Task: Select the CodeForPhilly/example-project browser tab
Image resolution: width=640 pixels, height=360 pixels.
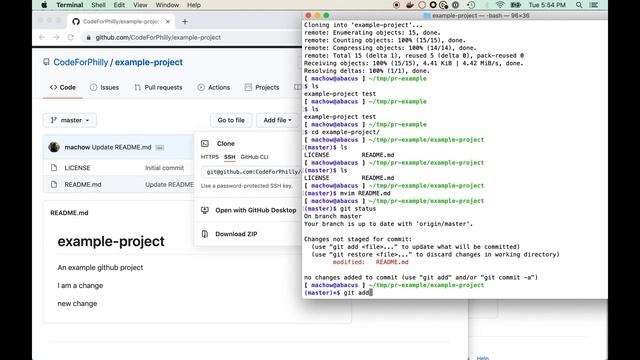Action: tap(121, 21)
